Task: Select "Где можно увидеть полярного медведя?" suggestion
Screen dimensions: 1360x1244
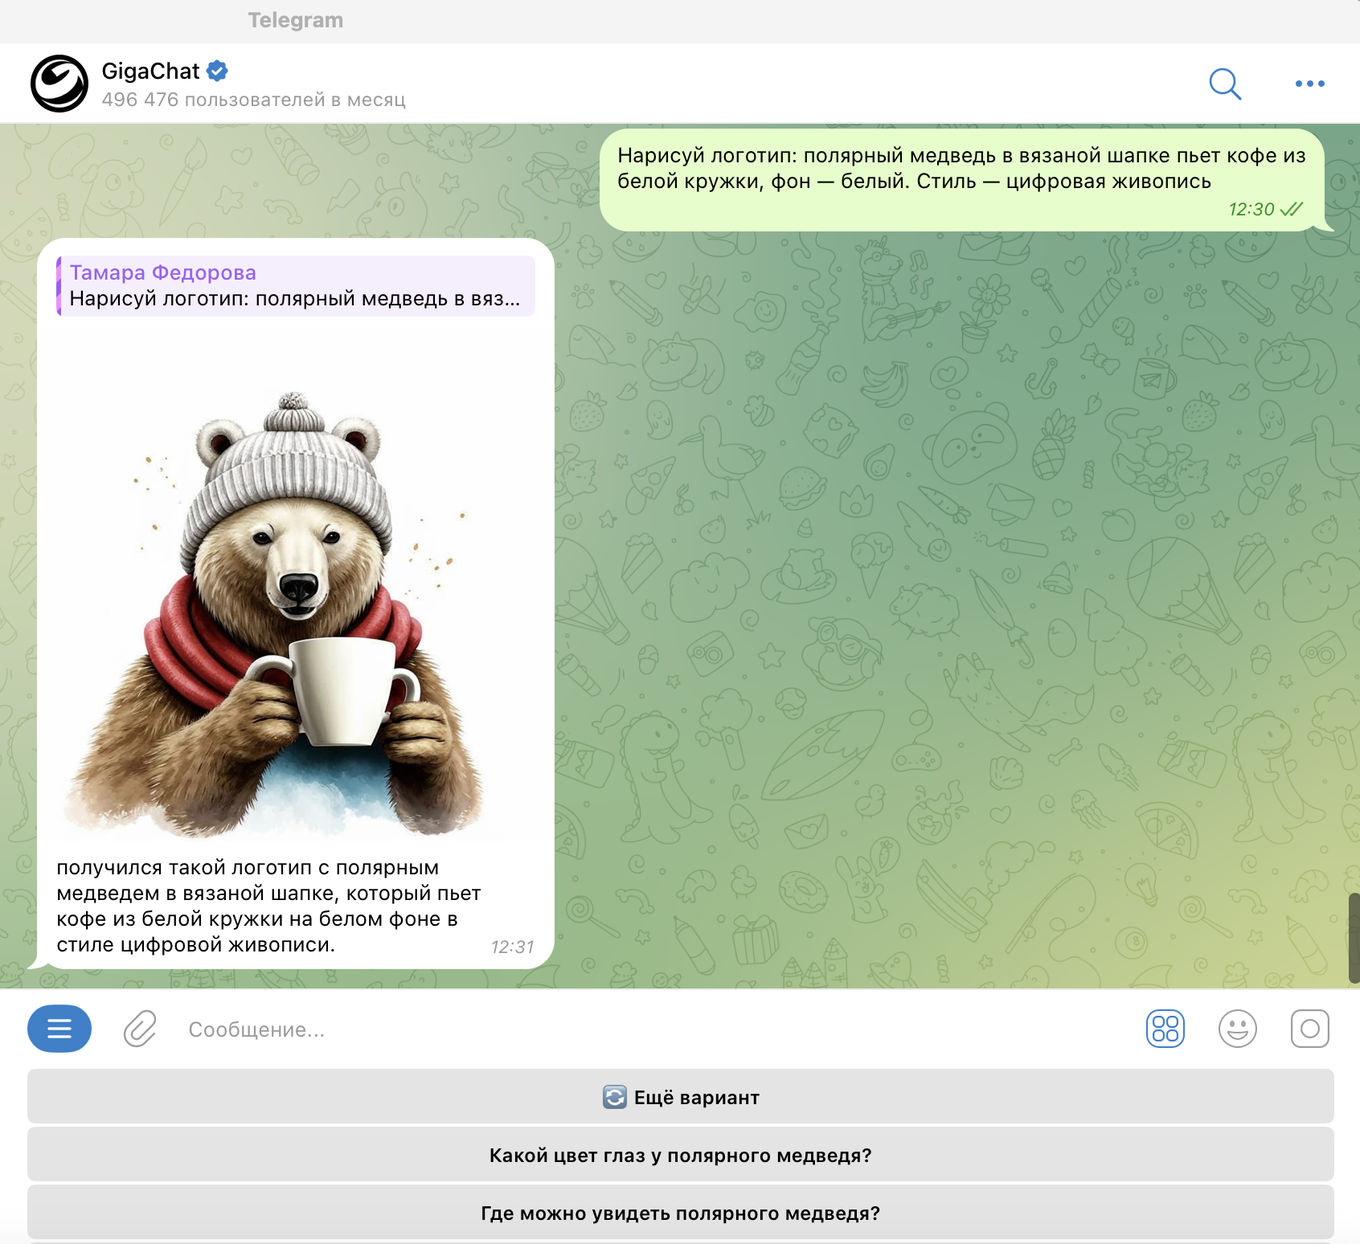Action: [680, 1213]
